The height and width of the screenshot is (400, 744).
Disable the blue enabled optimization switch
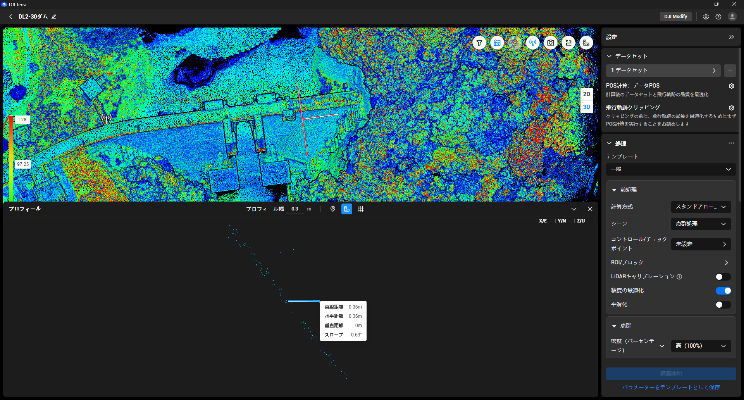coord(723,290)
